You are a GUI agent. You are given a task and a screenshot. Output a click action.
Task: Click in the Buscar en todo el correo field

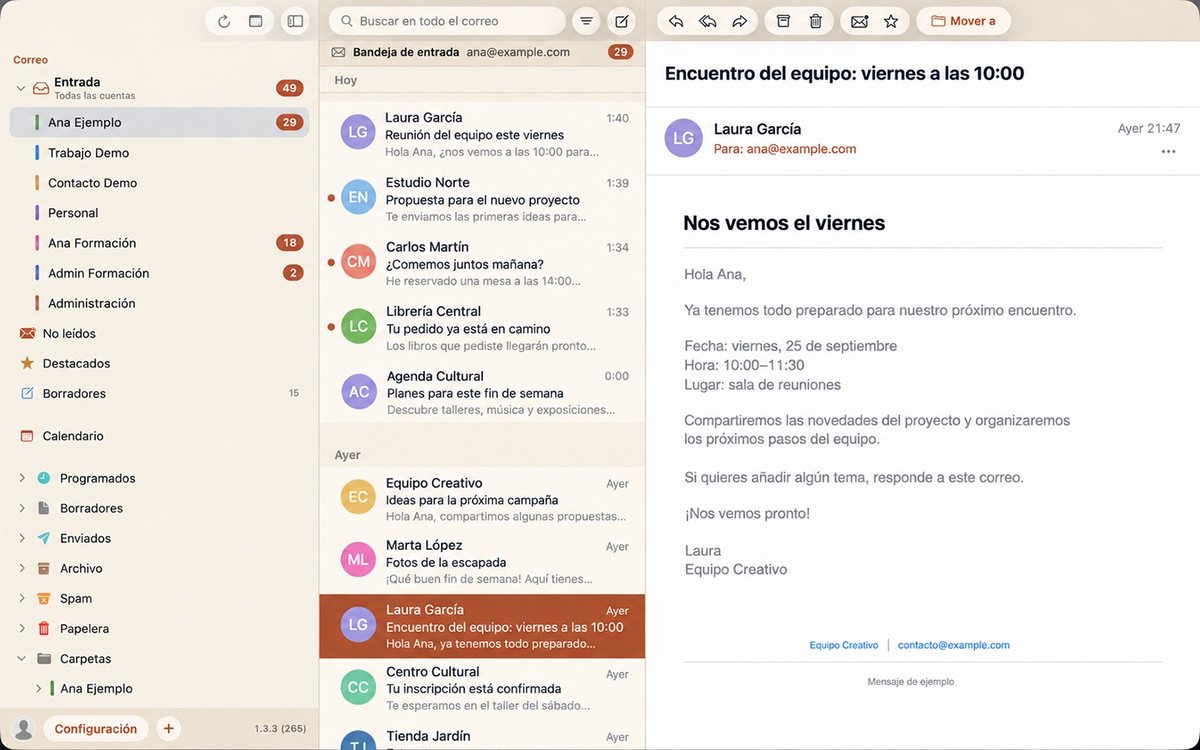[447, 21]
